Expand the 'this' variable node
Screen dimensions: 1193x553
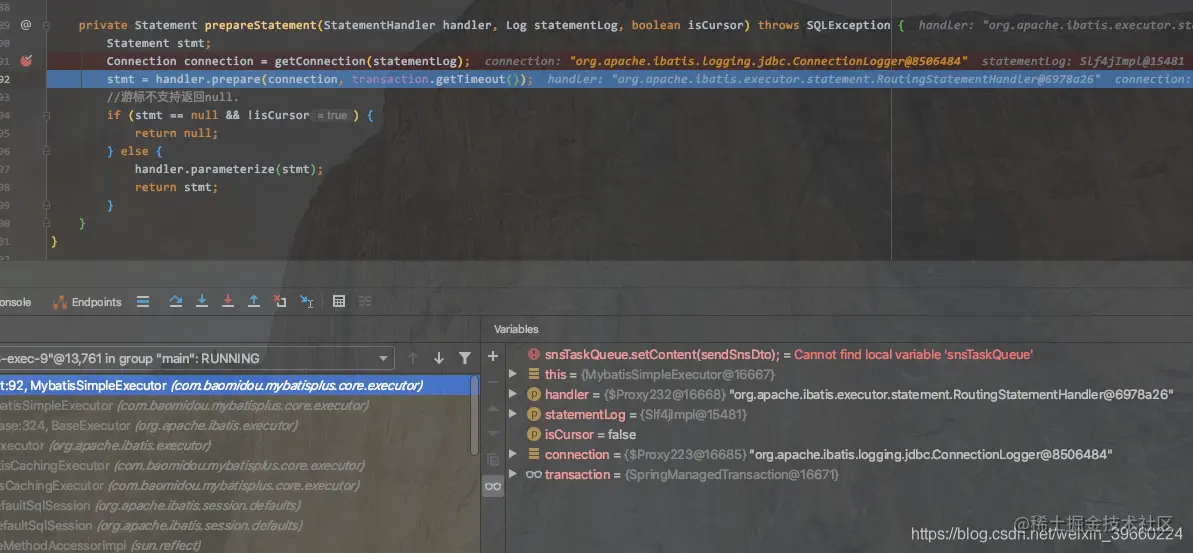tap(513, 374)
